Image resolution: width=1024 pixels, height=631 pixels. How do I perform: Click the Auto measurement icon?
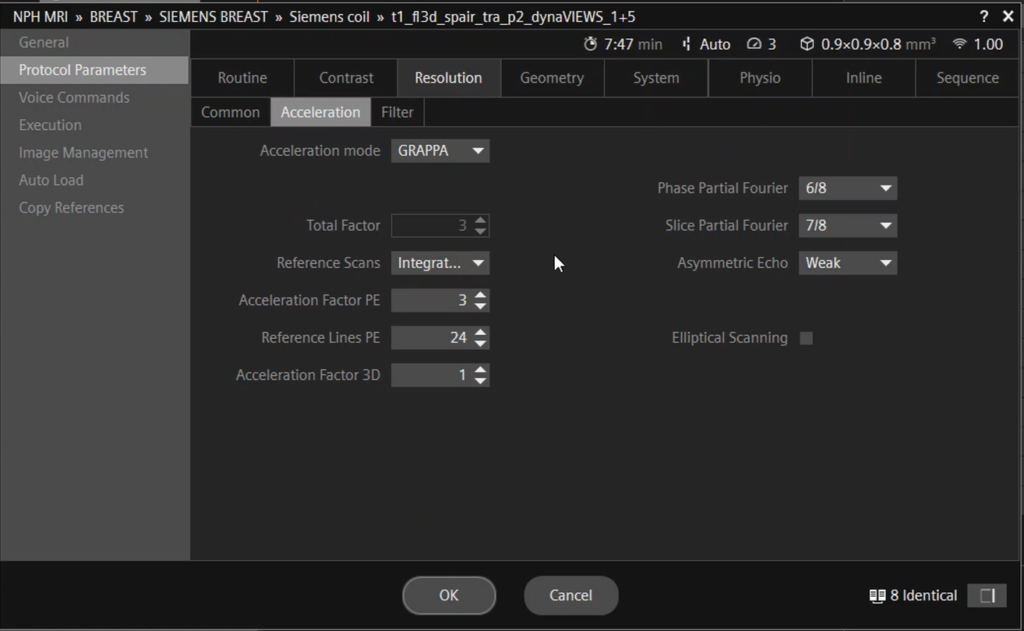689,44
